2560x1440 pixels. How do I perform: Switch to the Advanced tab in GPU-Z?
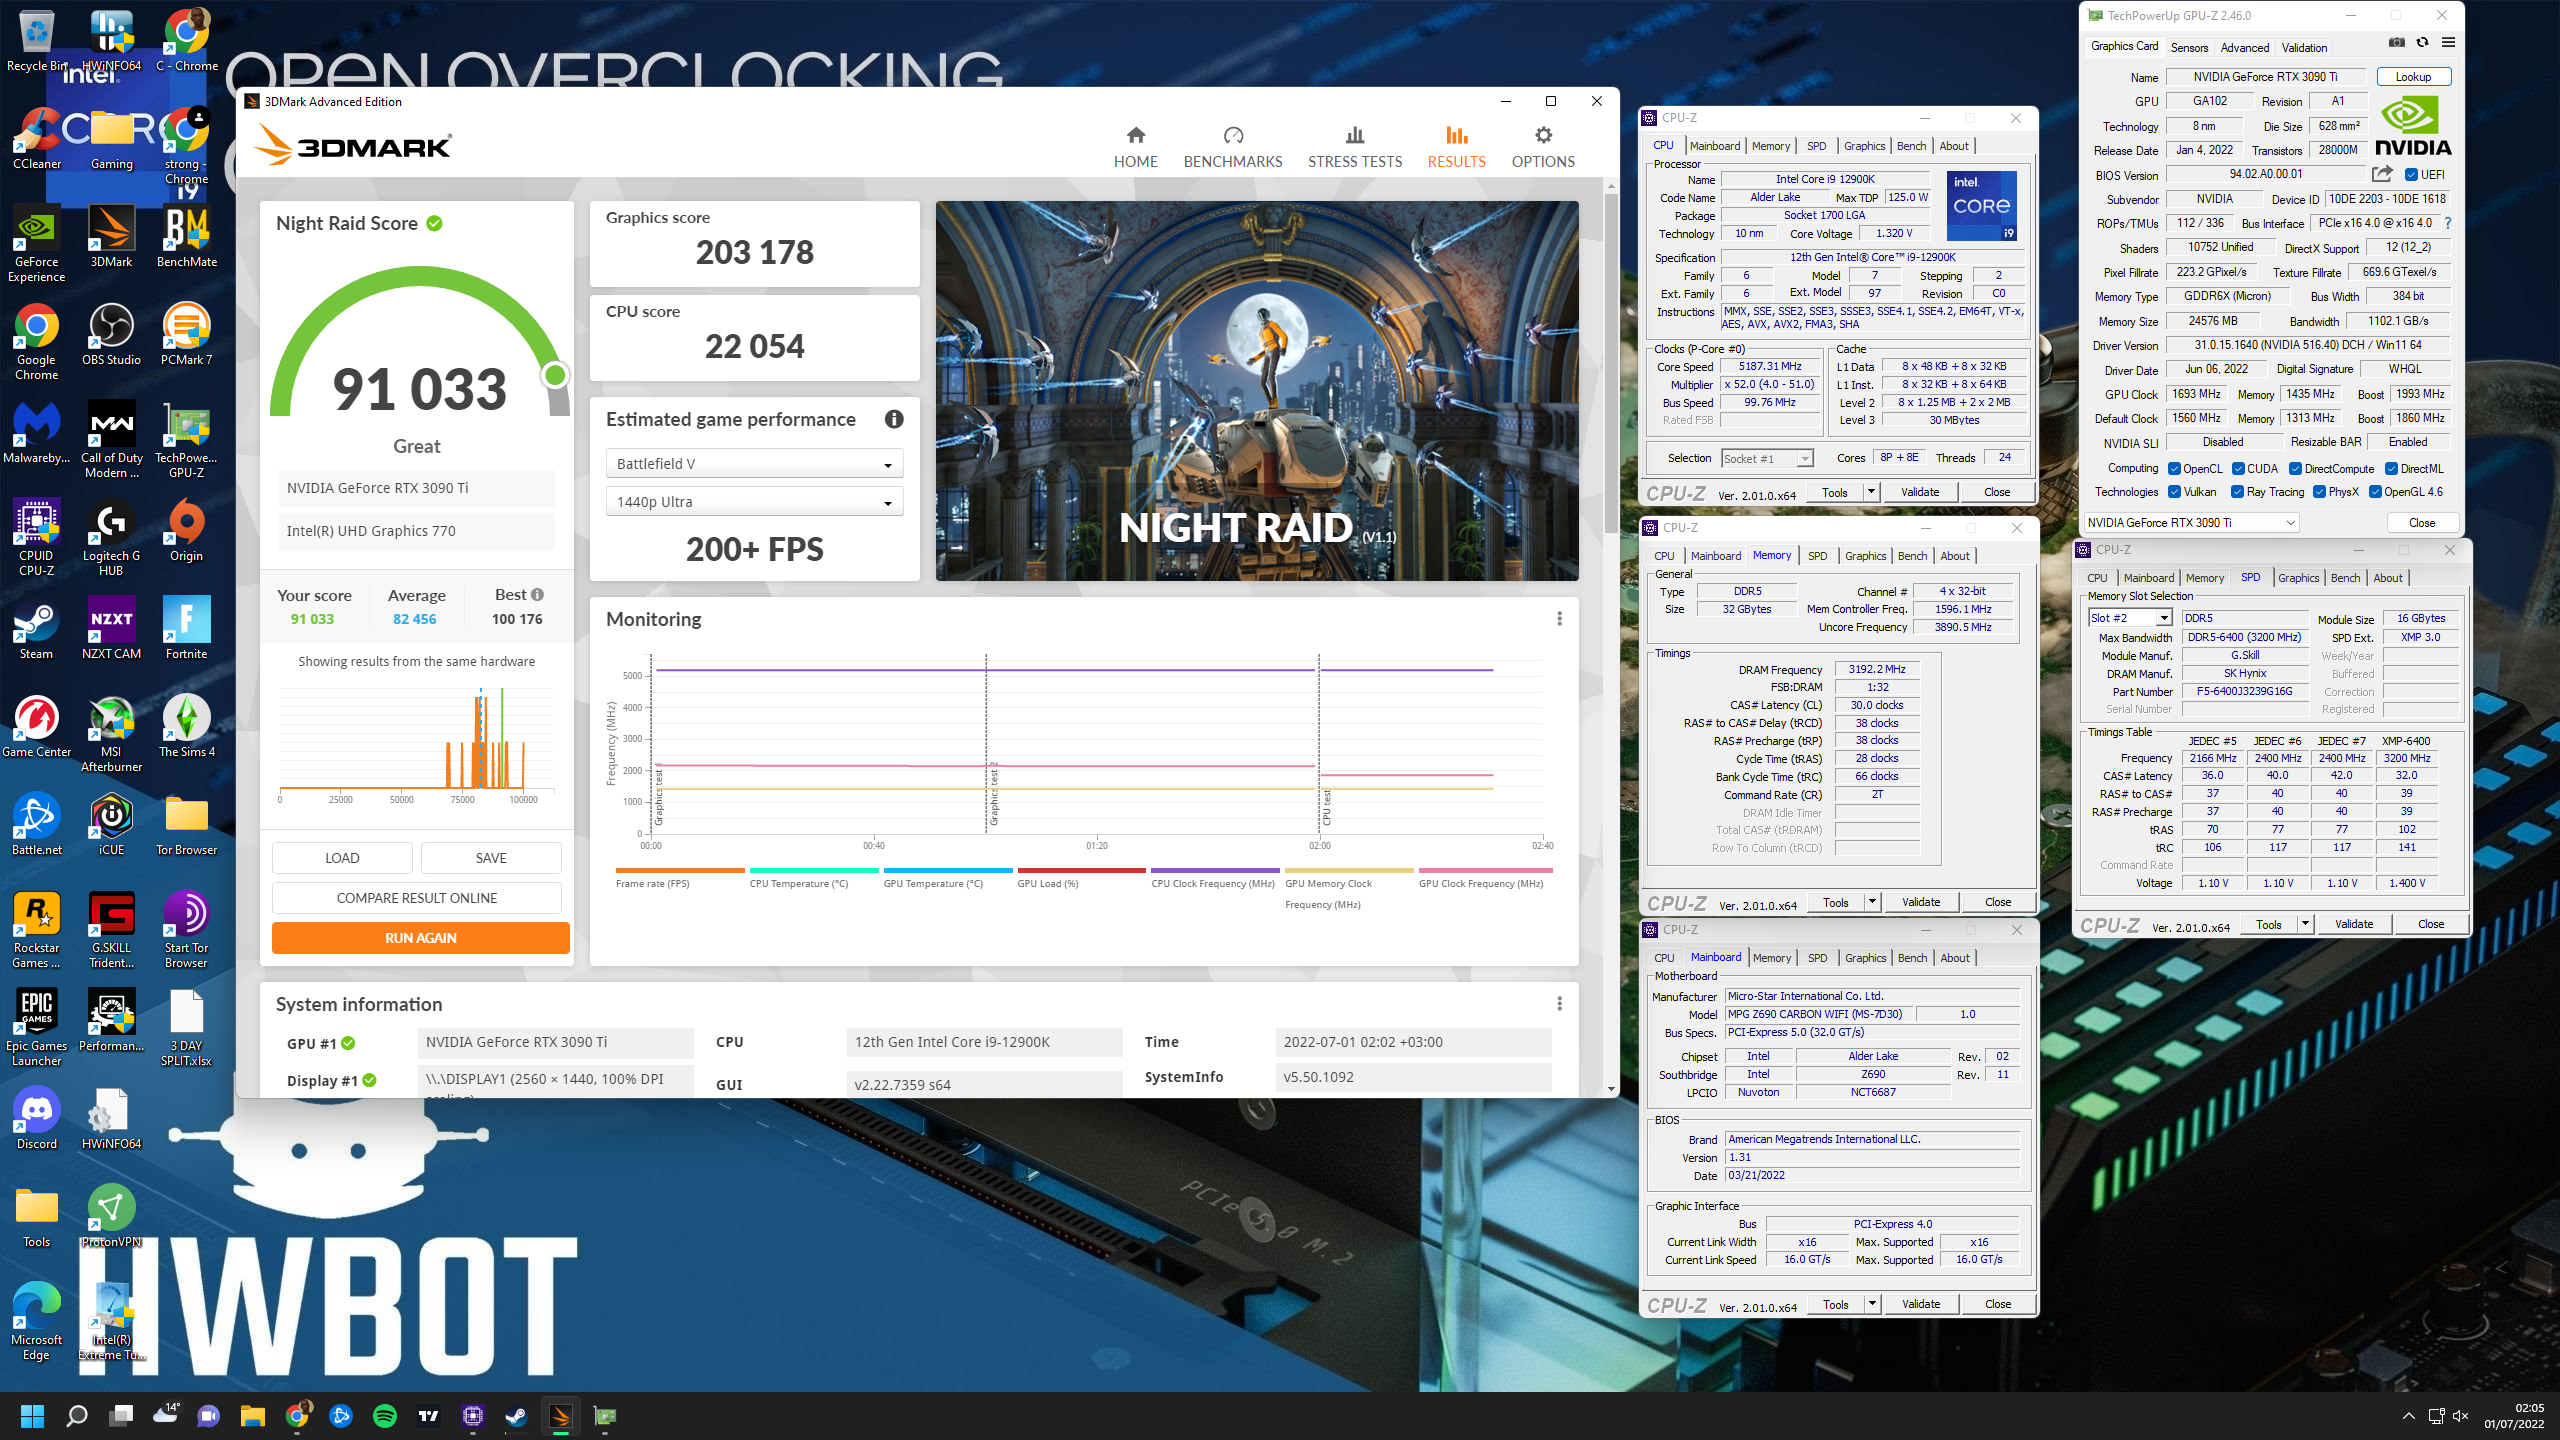2244,47
